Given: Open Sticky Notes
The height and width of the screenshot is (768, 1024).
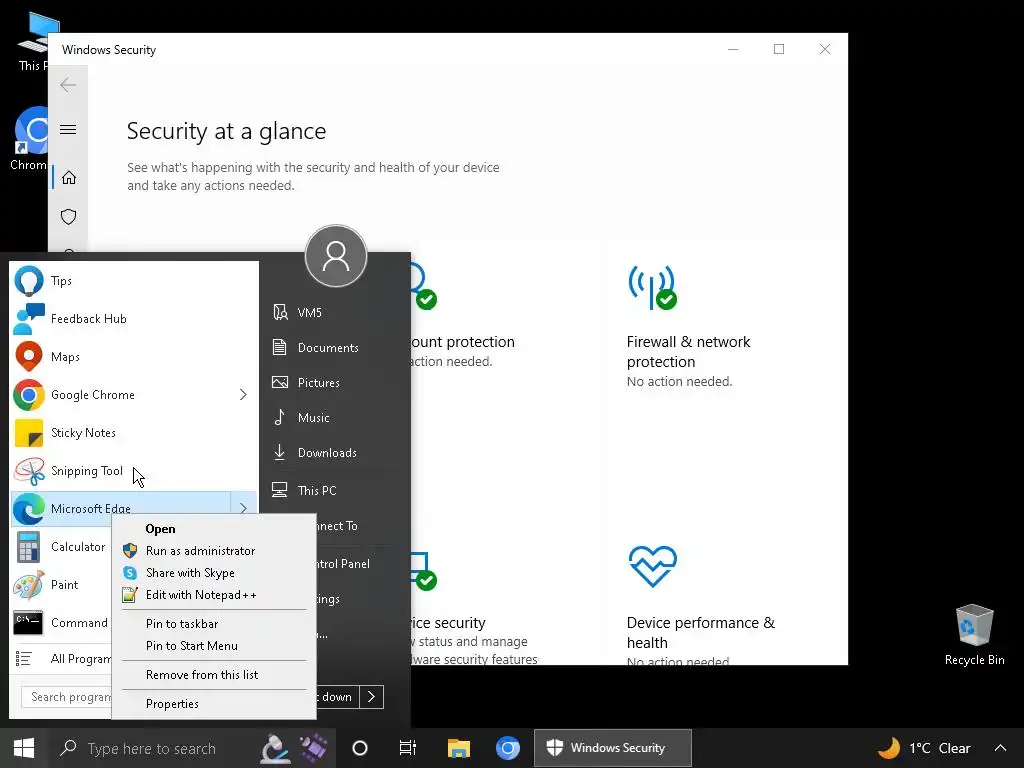Looking at the screenshot, I should [x=134, y=433].
